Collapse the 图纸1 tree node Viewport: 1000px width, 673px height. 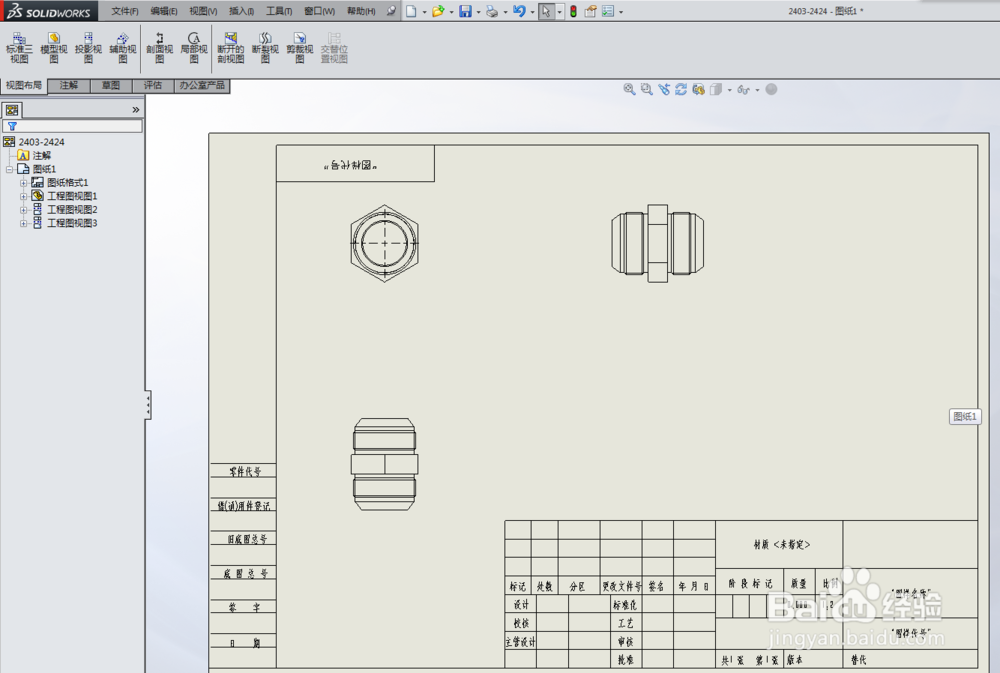(x=8, y=168)
